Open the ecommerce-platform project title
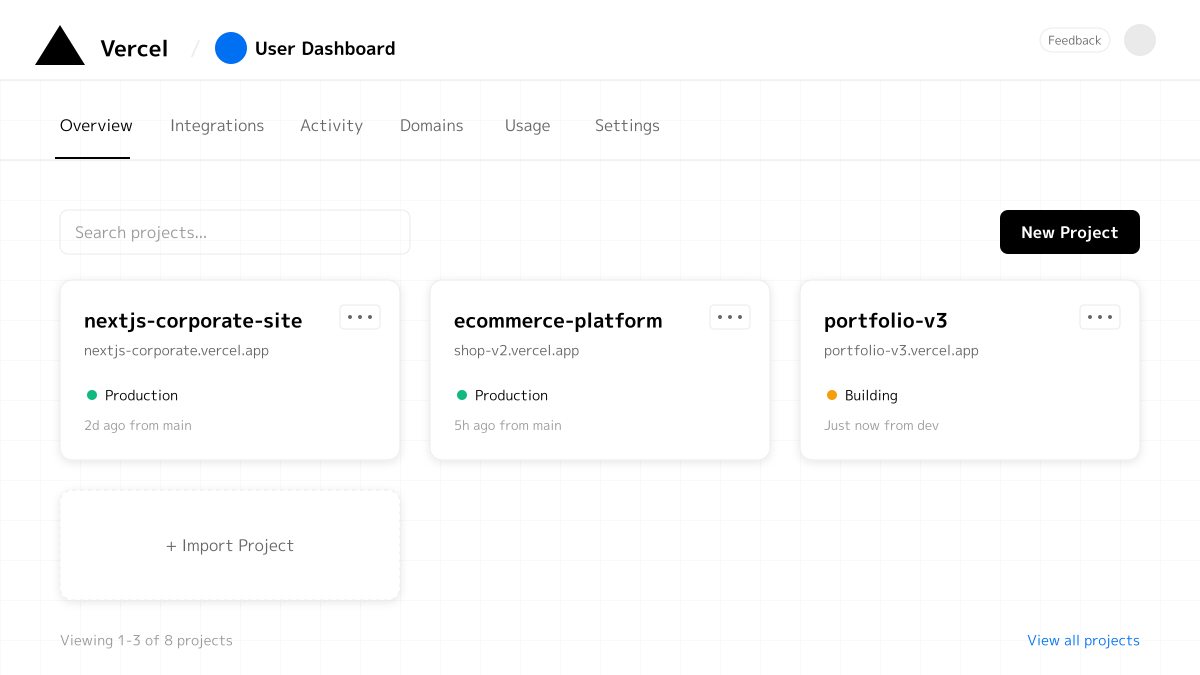The image size is (1200, 675). click(558, 321)
